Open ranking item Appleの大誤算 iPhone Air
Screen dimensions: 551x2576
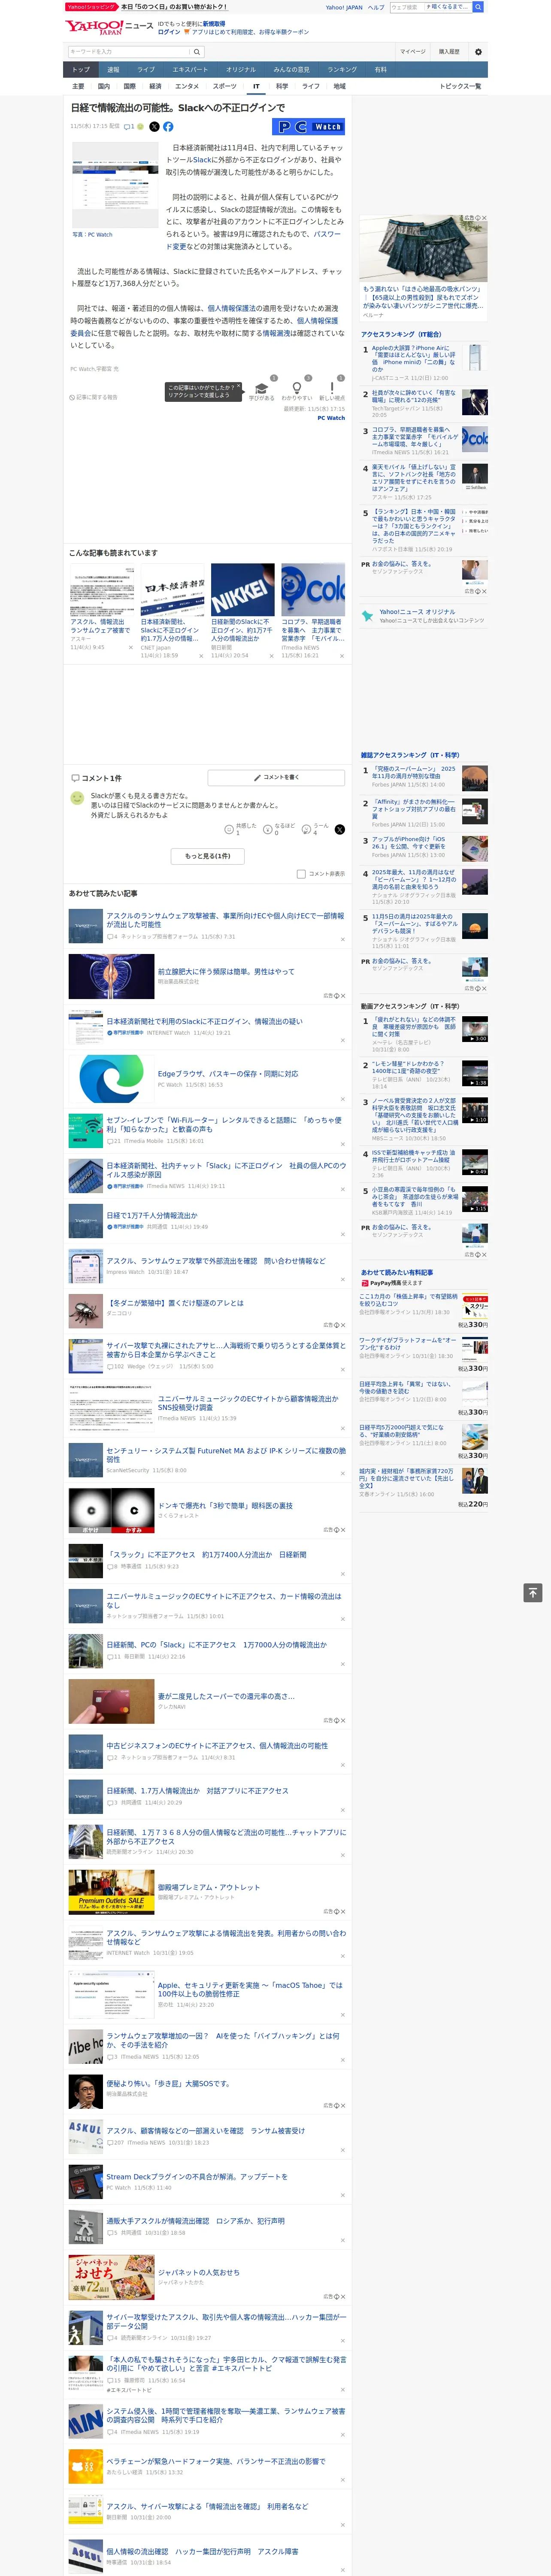coord(414,359)
